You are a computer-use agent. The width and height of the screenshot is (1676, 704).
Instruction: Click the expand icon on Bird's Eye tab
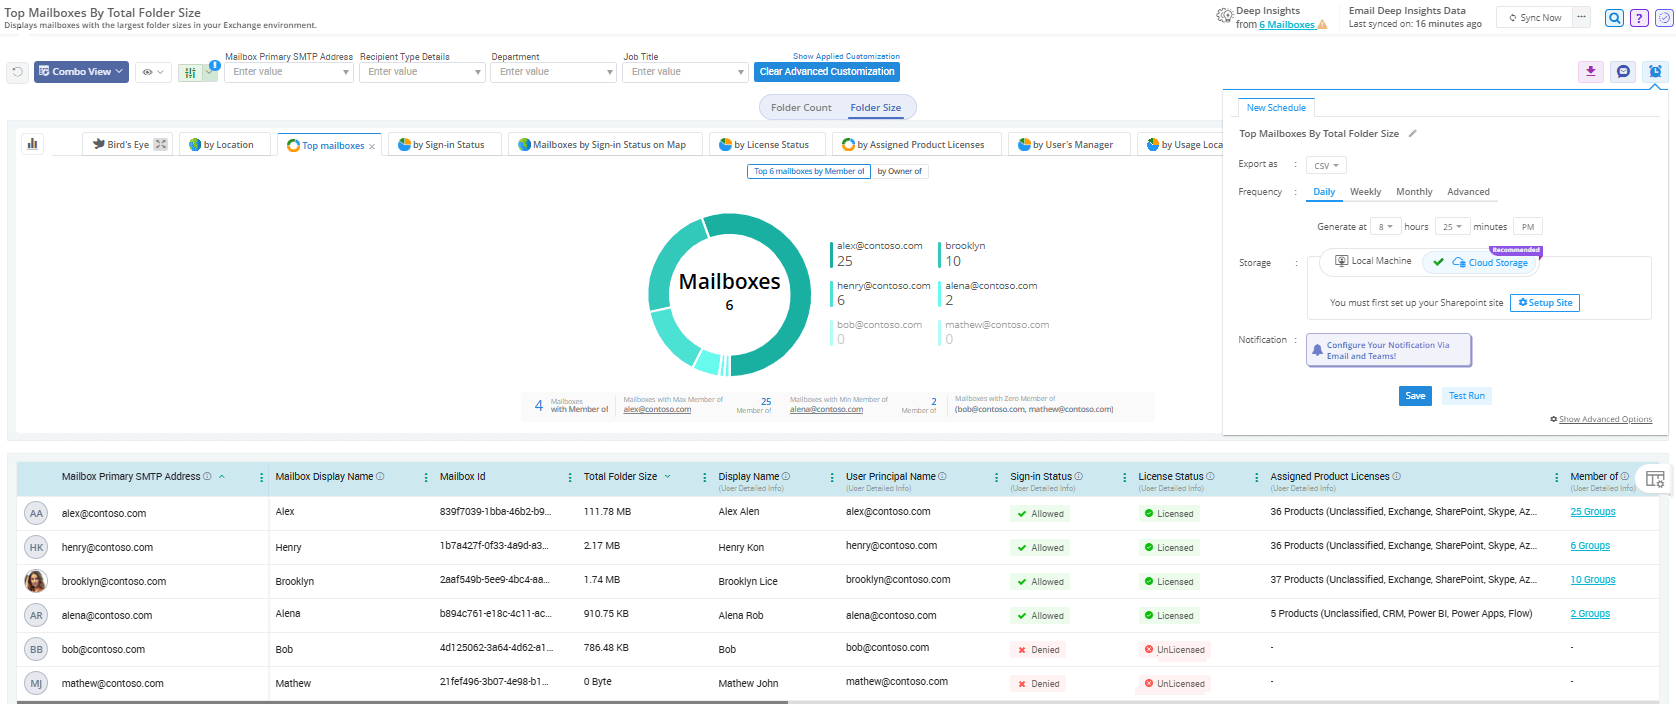pyautogui.click(x=161, y=145)
